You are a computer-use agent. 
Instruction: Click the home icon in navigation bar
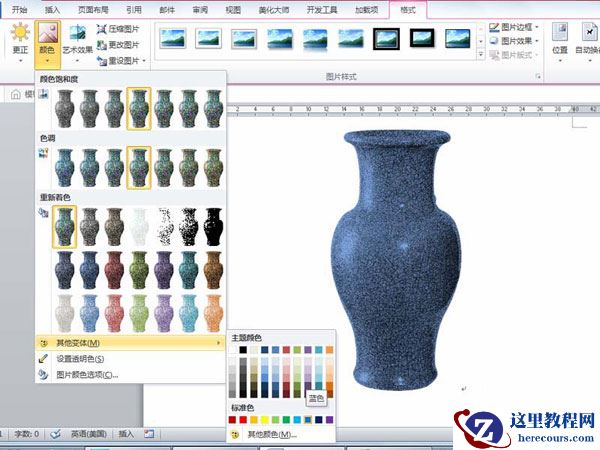click(x=16, y=94)
